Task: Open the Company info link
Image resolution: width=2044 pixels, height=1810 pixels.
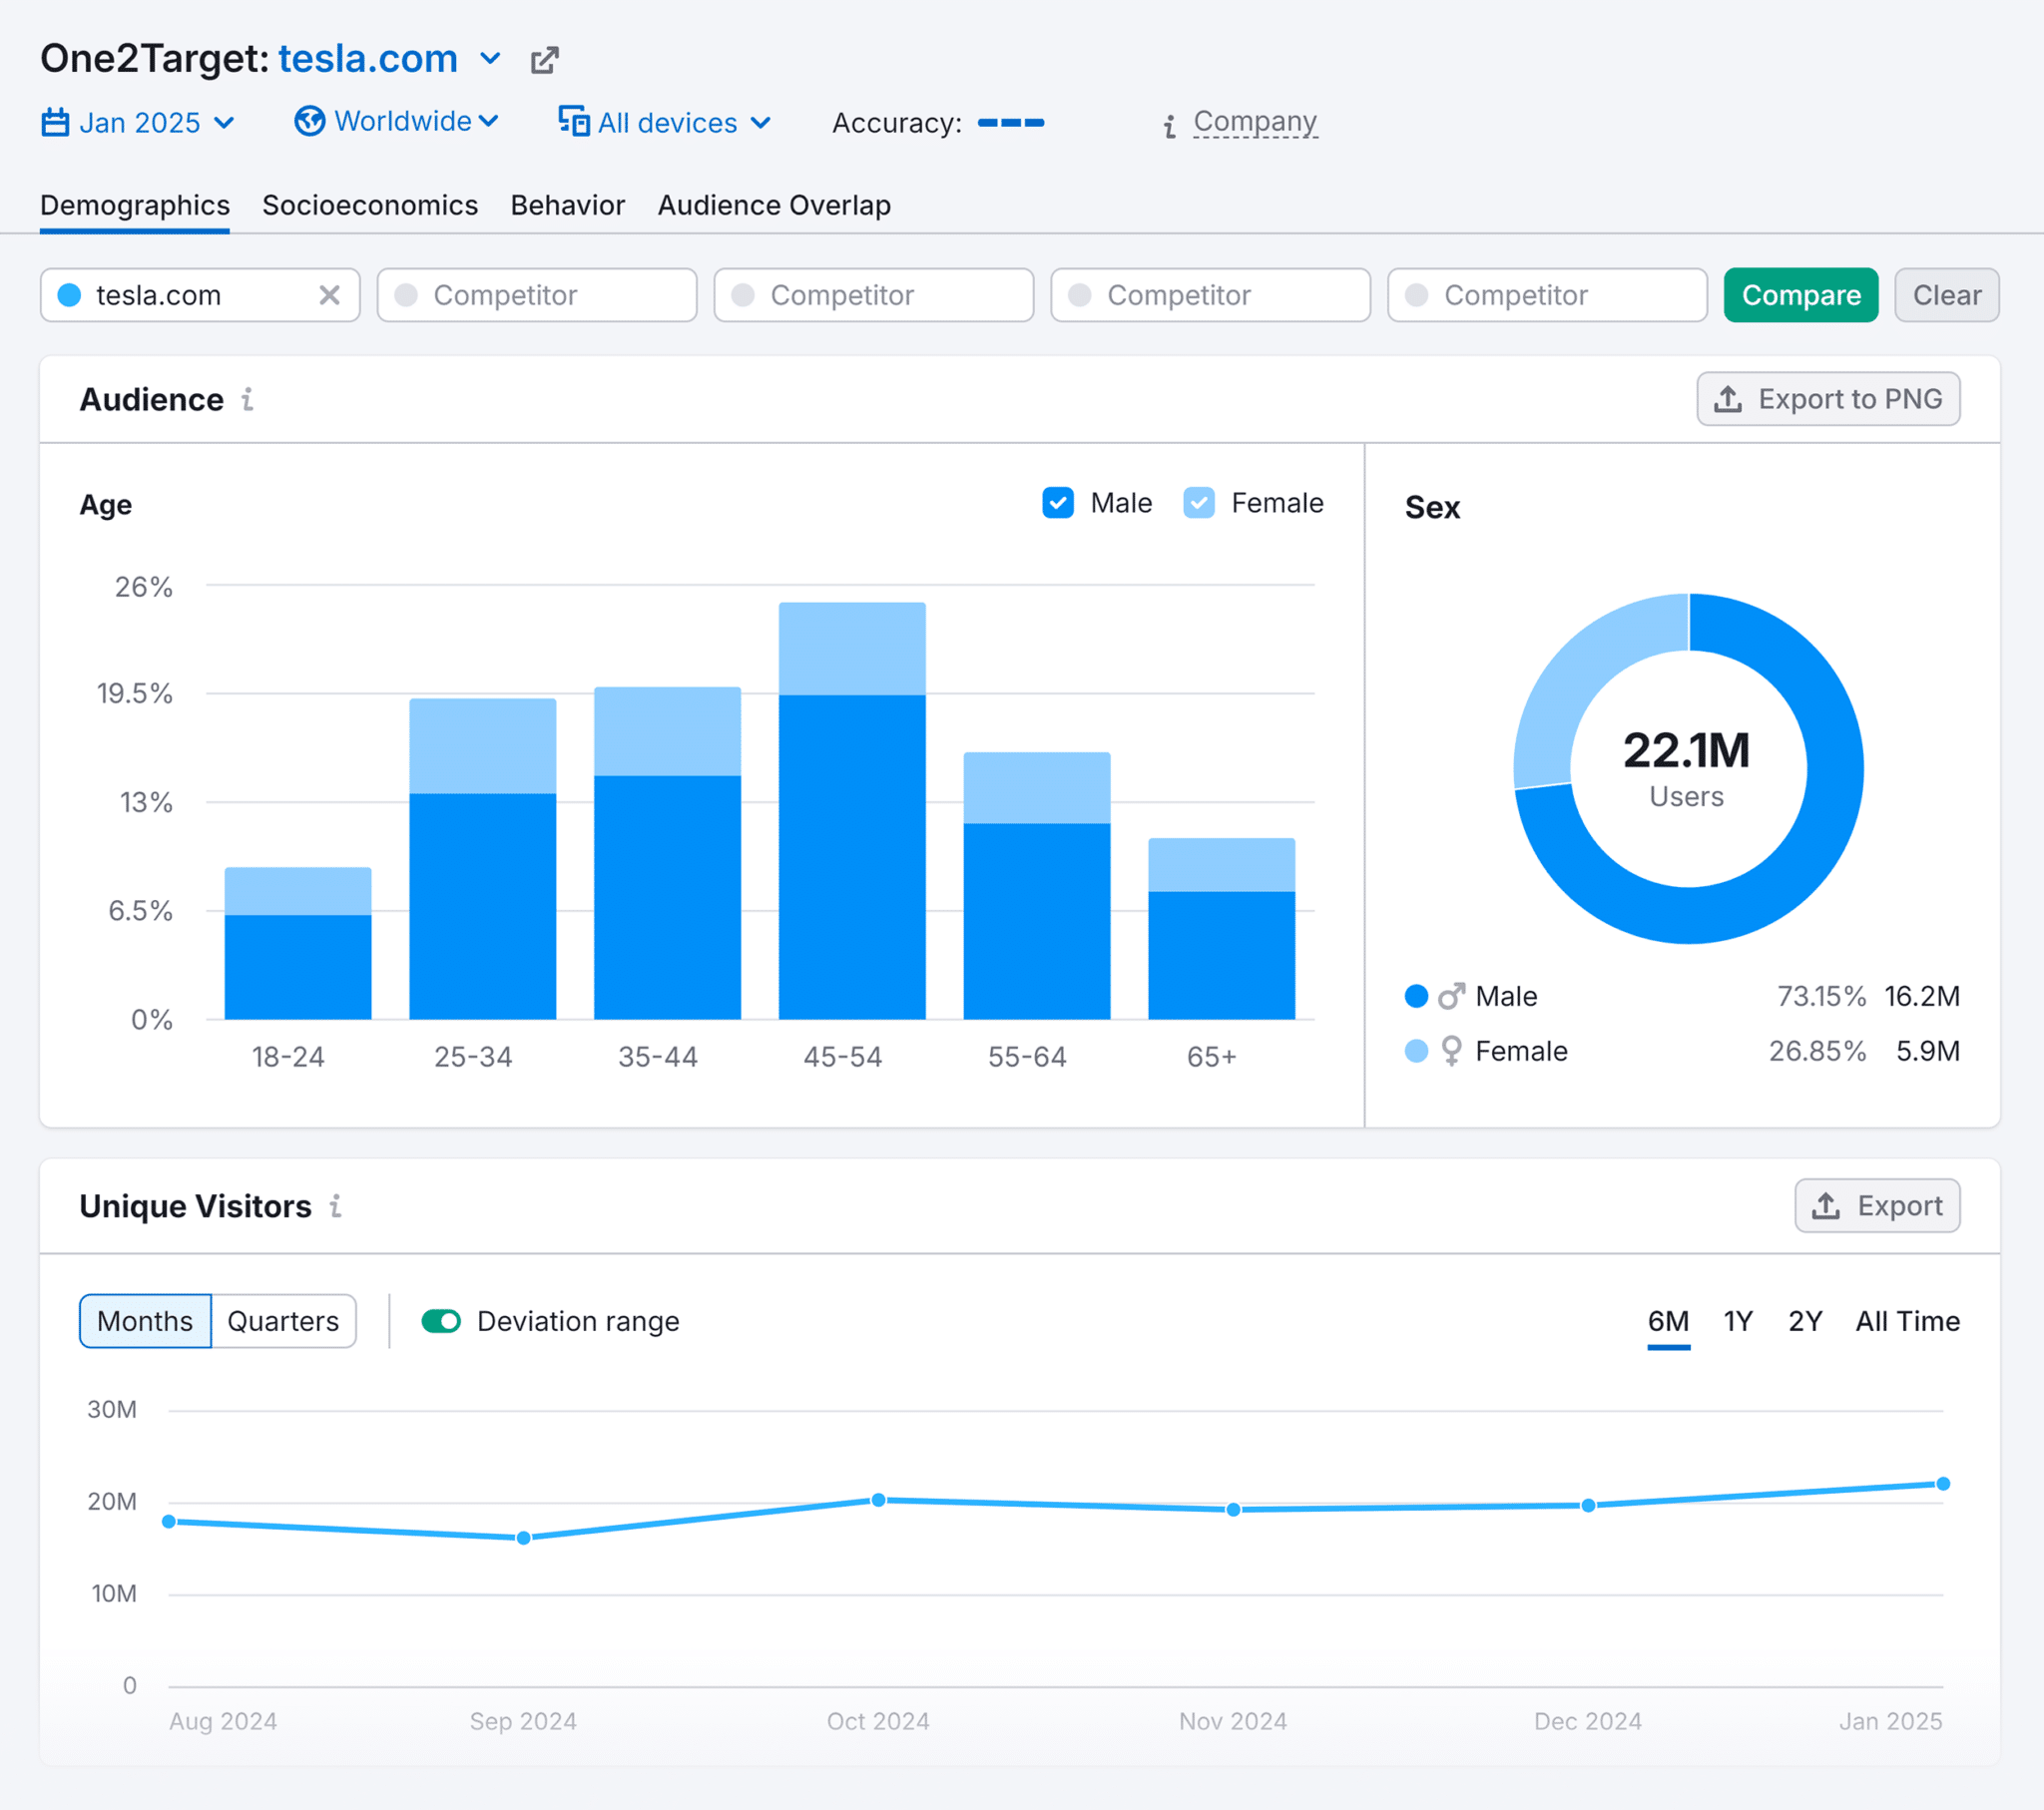Action: point(1255,122)
